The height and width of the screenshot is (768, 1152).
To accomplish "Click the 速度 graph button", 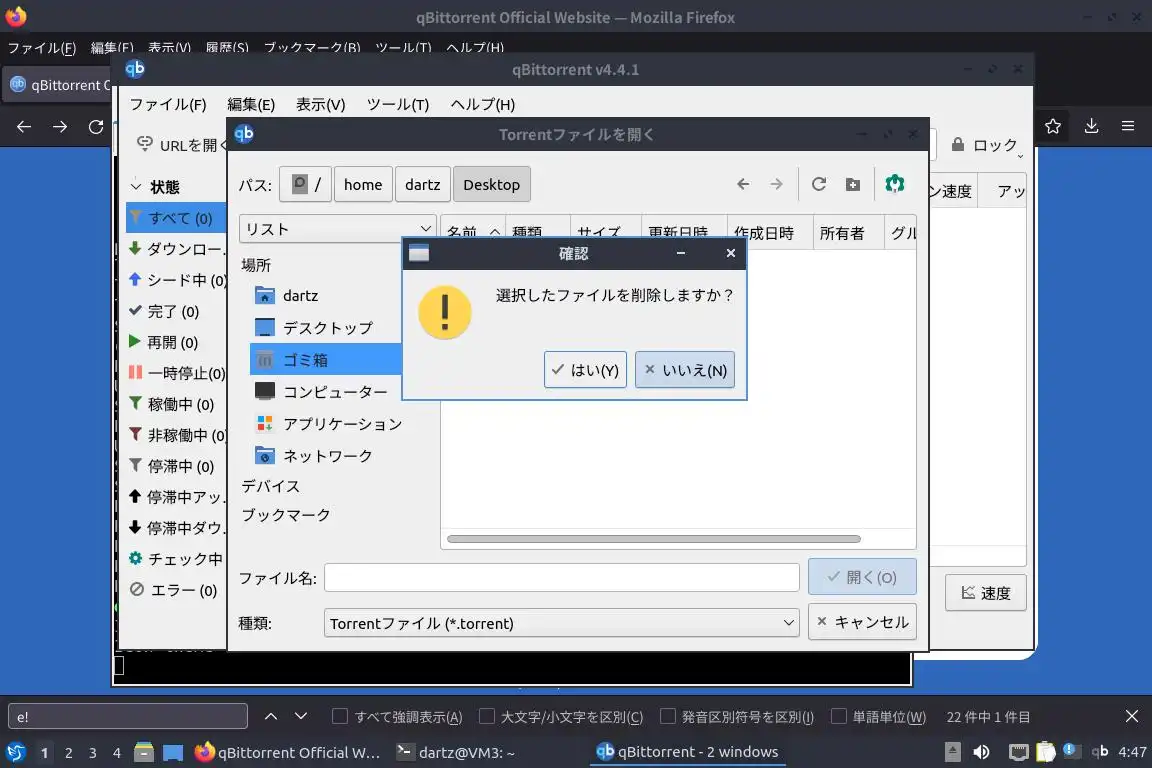I will [985, 592].
